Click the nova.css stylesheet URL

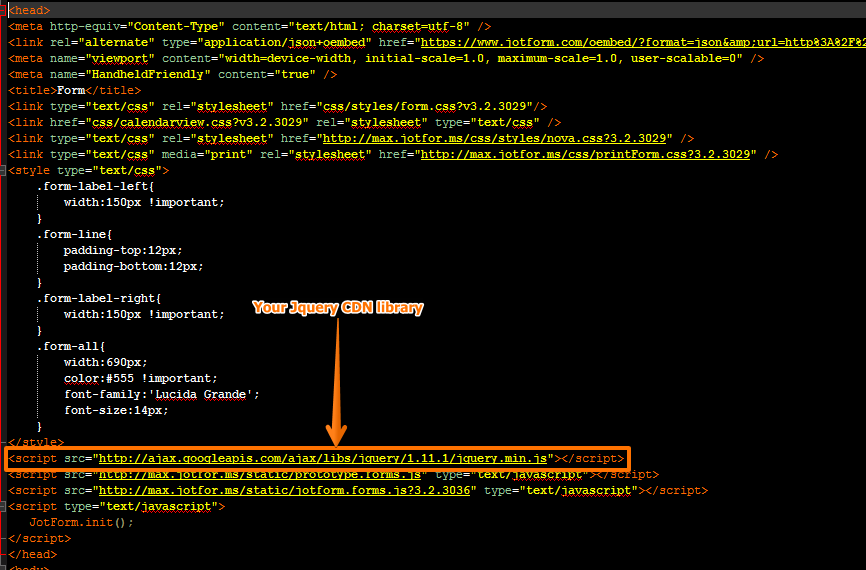coord(494,138)
